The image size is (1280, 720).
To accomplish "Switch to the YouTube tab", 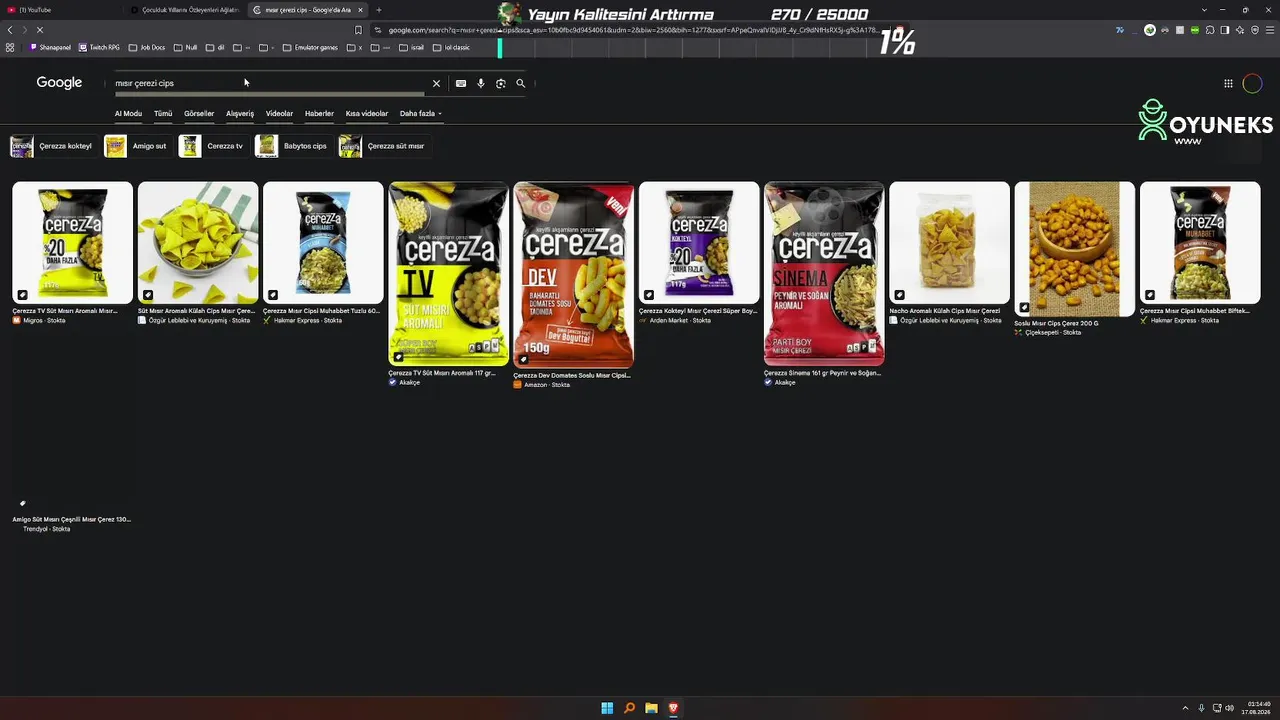I will 62,10.
